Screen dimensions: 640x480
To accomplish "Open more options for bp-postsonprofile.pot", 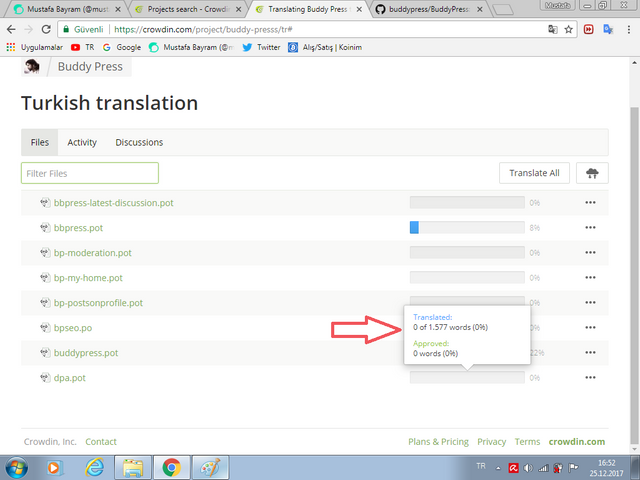I will coord(590,302).
